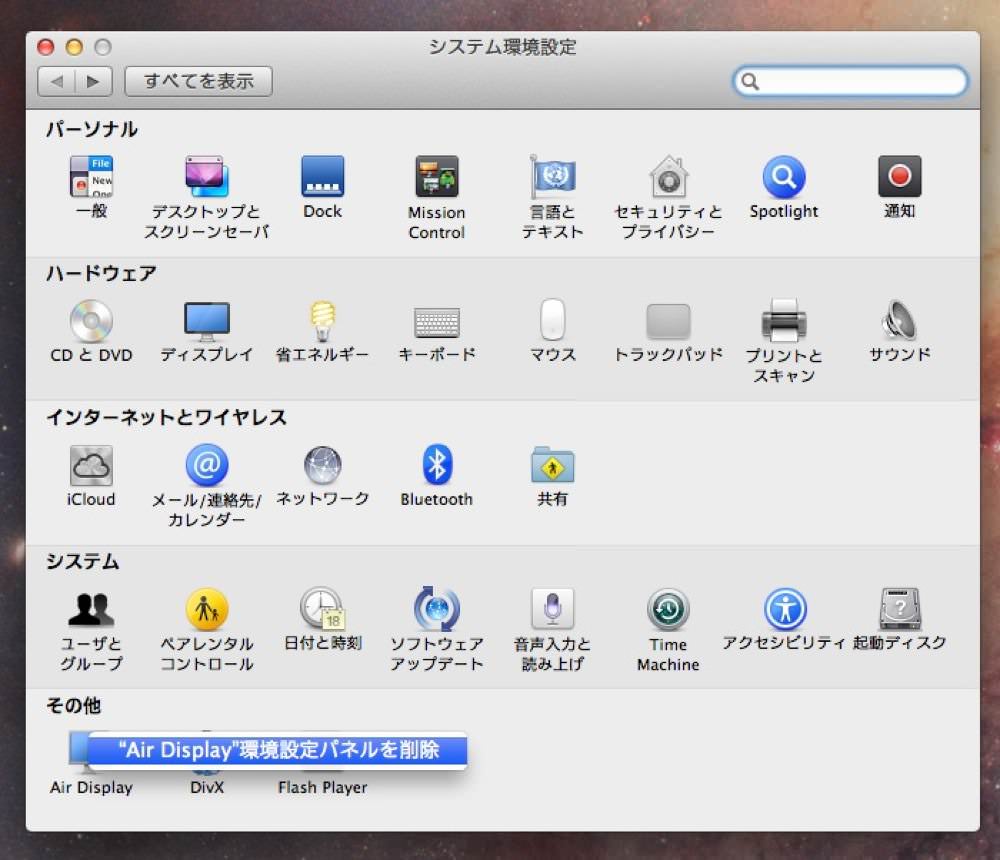The height and width of the screenshot is (860, 1000).
Task: Open Spotlight preferences
Action: [x=784, y=176]
